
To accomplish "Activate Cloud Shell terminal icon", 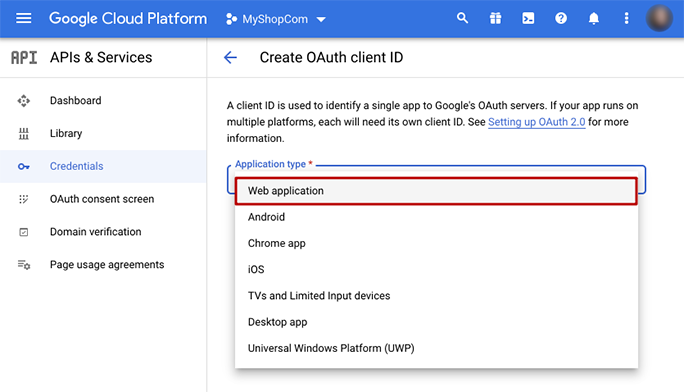I will point(528,18).
